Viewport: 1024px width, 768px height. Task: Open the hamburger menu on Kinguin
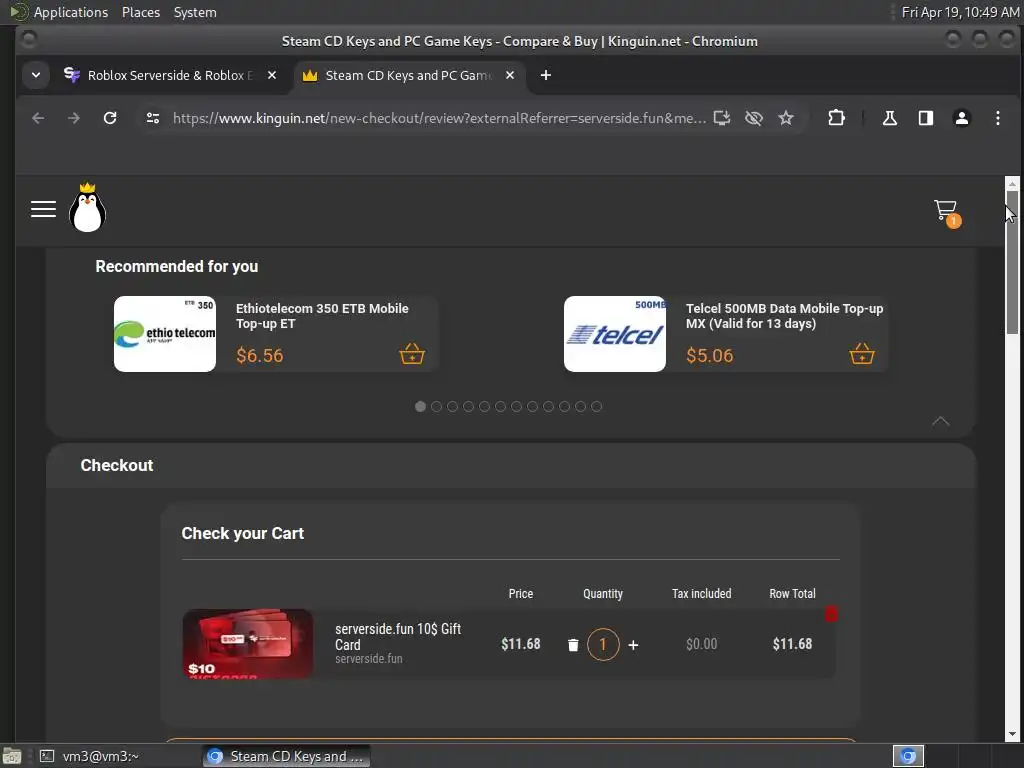(x=43, y=209)
